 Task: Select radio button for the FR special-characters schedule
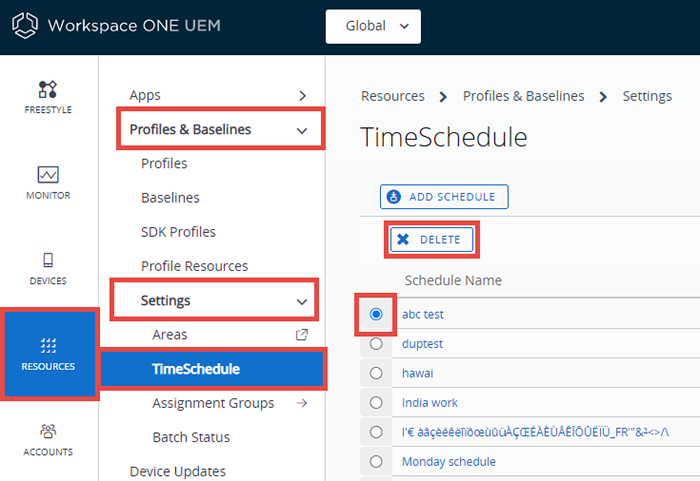(x=376, y=432)
